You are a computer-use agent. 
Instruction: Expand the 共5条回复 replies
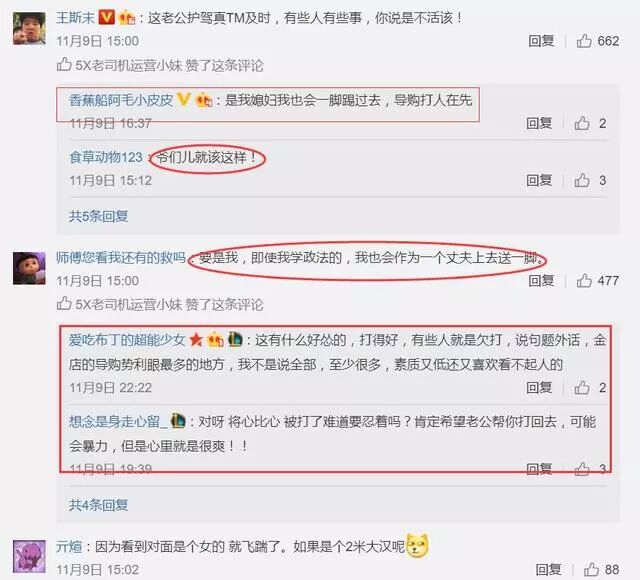click(x=98, y=216)
